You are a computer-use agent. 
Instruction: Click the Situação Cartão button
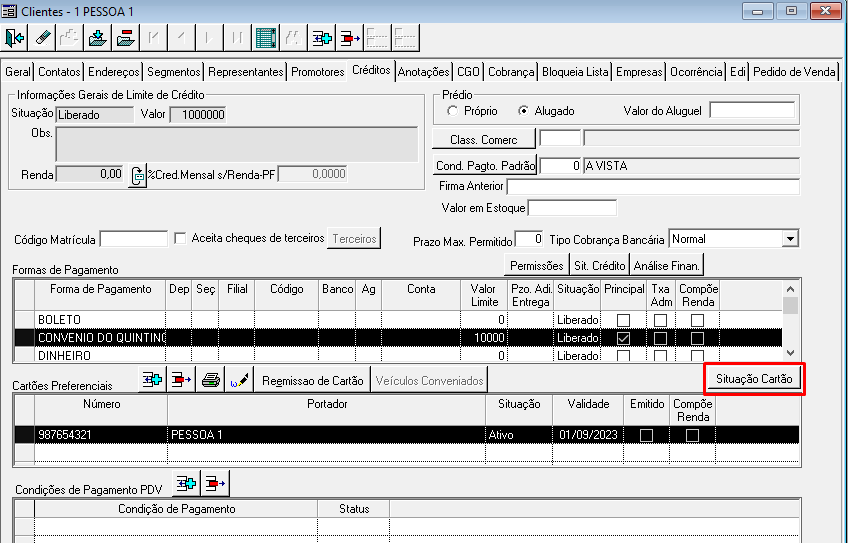[754, 379]
